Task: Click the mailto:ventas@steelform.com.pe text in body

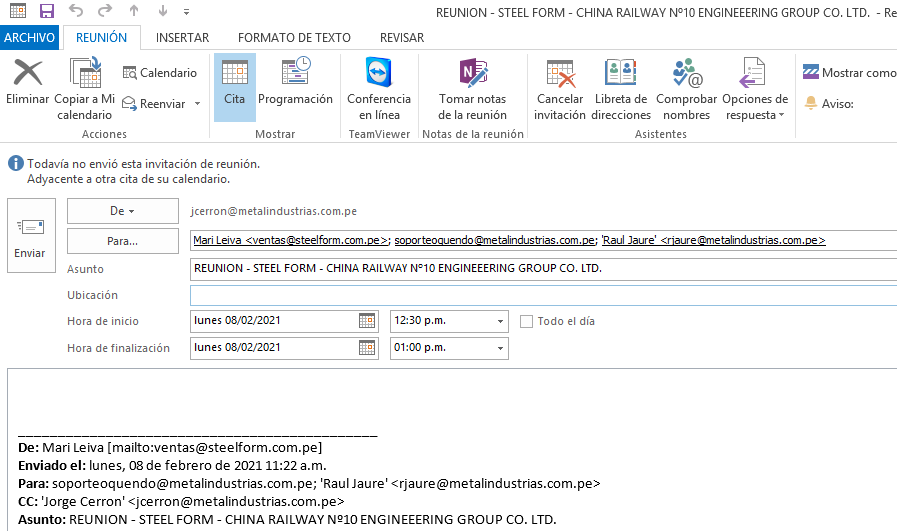Action: tap(215, 447)
